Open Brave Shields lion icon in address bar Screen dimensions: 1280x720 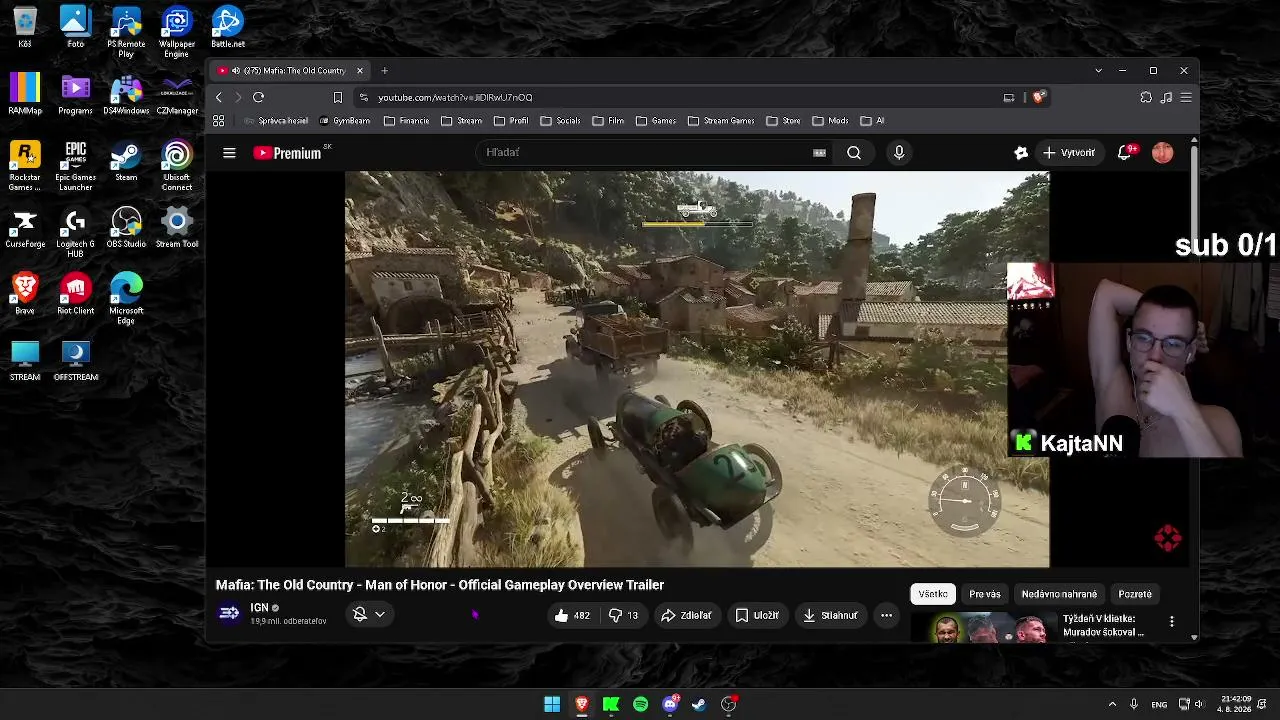1039,97
